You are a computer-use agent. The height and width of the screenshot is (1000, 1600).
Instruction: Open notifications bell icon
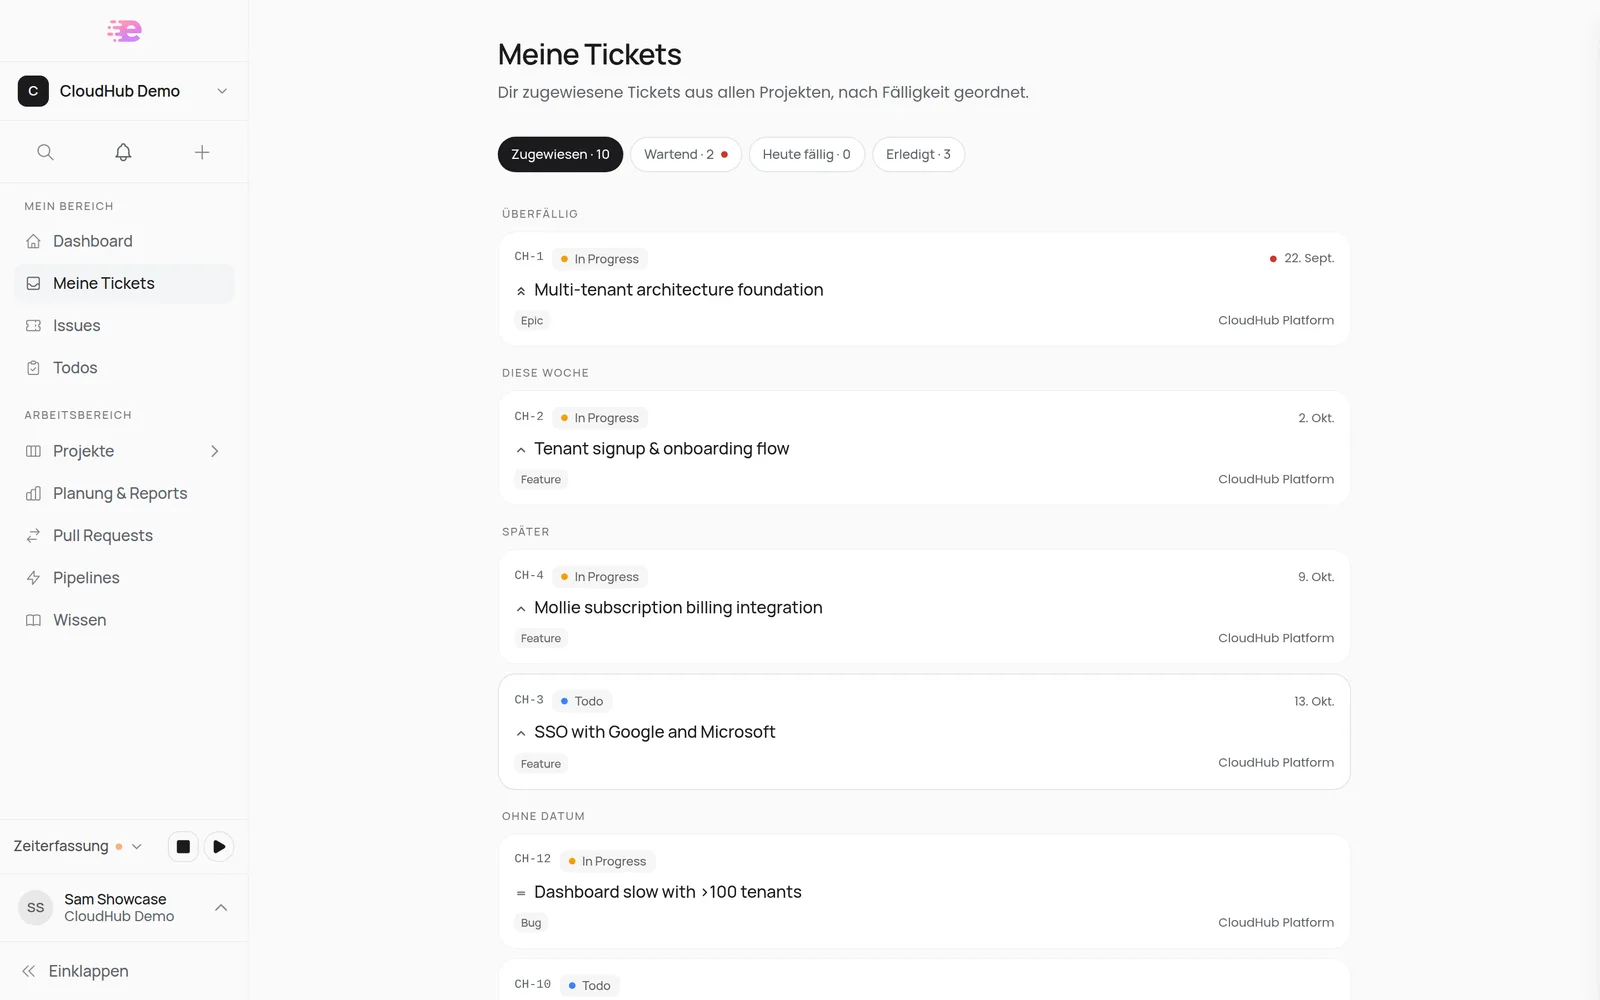(x=123, y=152)
